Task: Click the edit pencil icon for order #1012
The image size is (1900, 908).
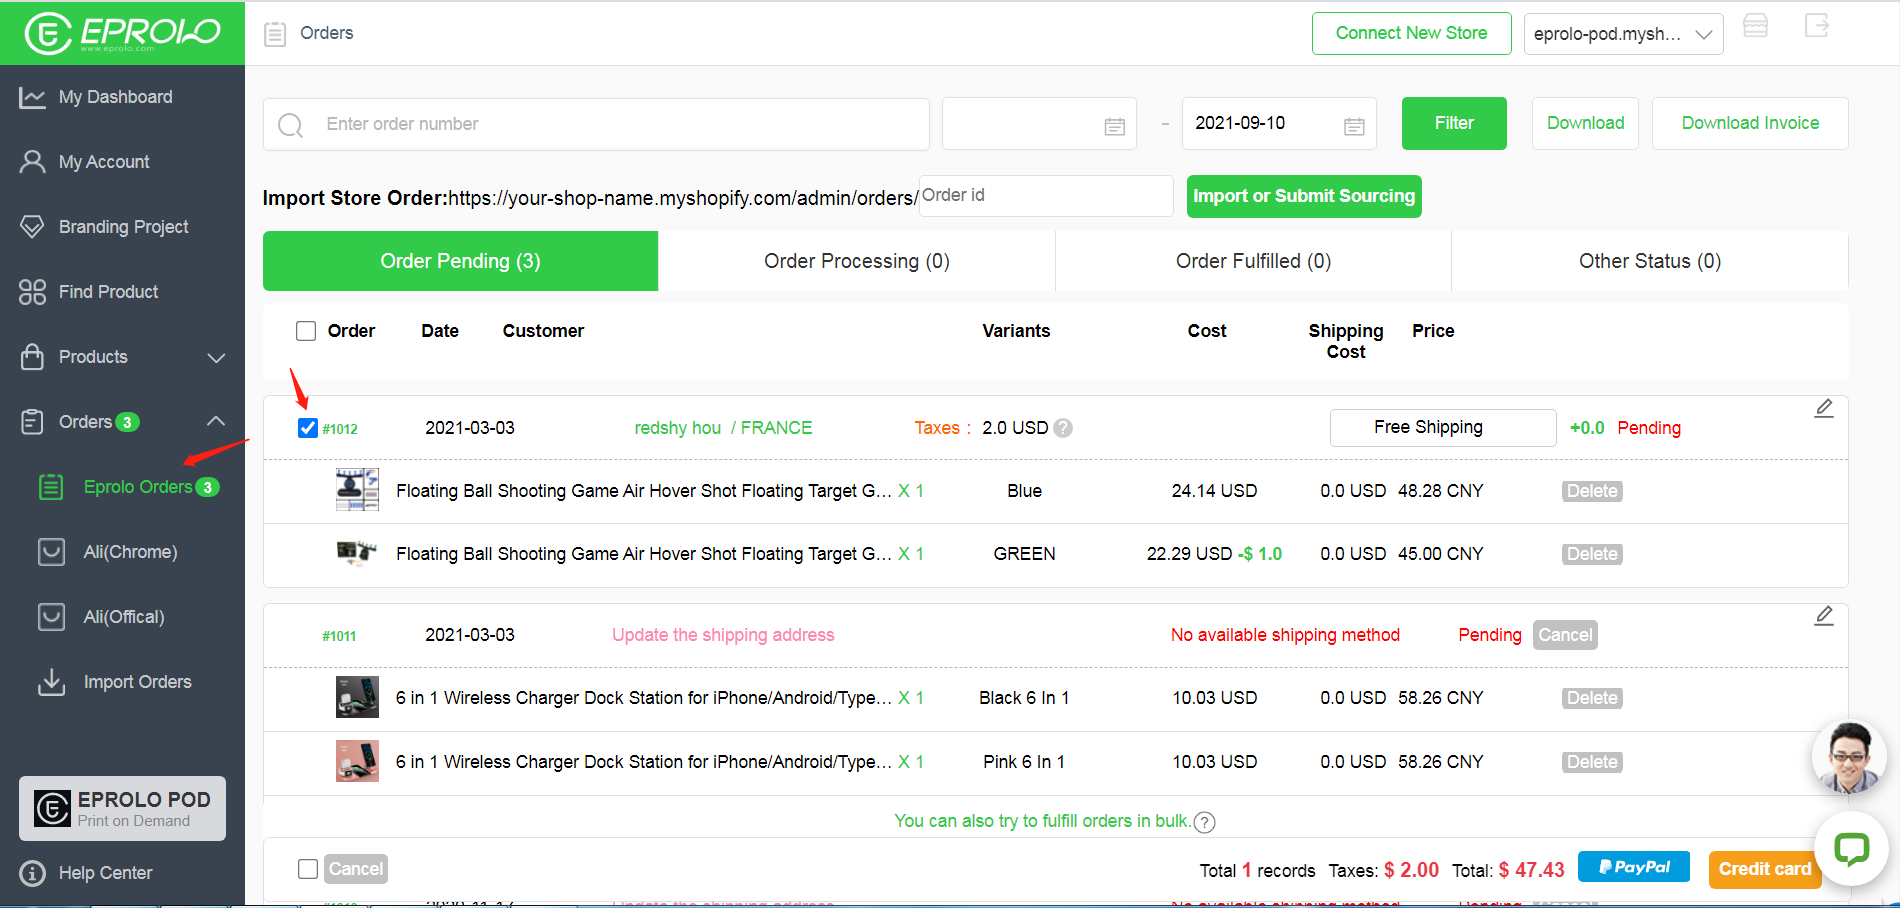Action: 1824,408
